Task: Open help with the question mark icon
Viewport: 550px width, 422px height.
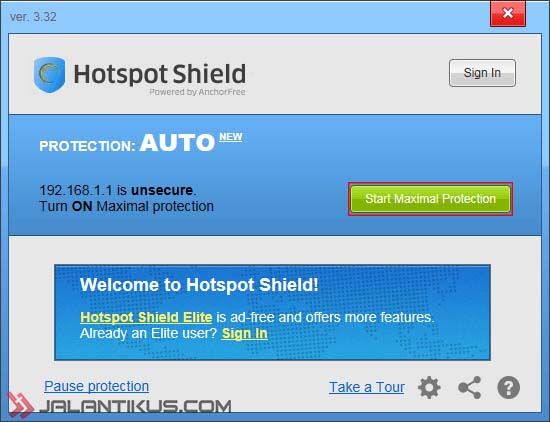Action: tap(509, 387)
